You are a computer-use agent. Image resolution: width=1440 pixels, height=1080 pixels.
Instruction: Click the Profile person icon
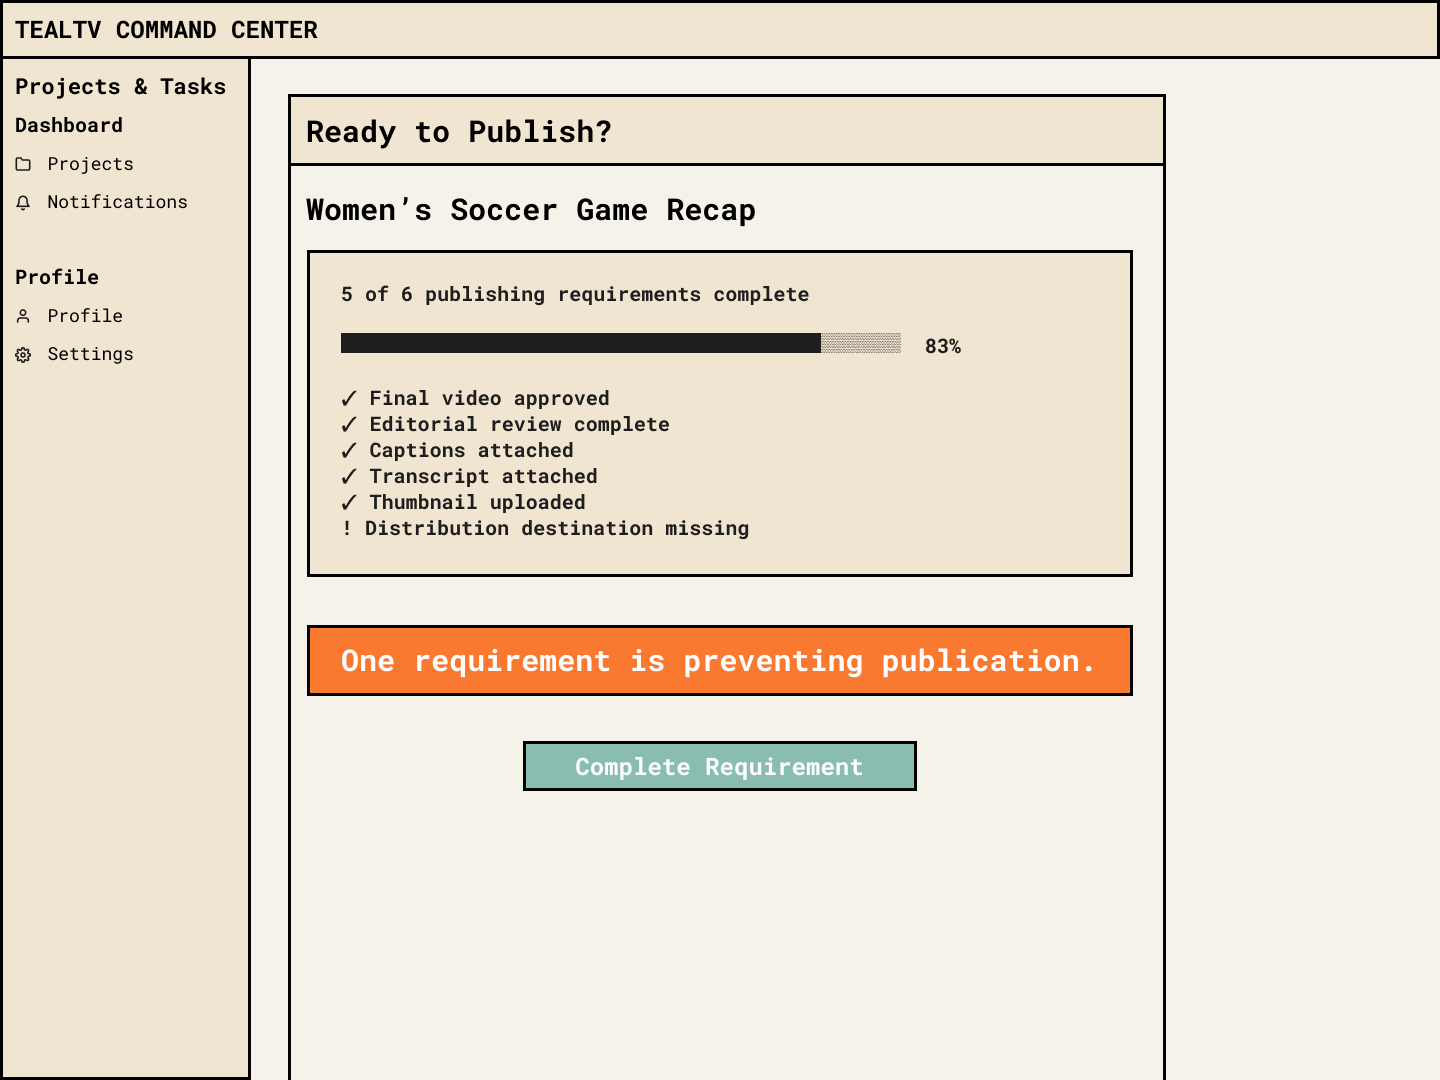pyautogui.click(x=23, y=316)
